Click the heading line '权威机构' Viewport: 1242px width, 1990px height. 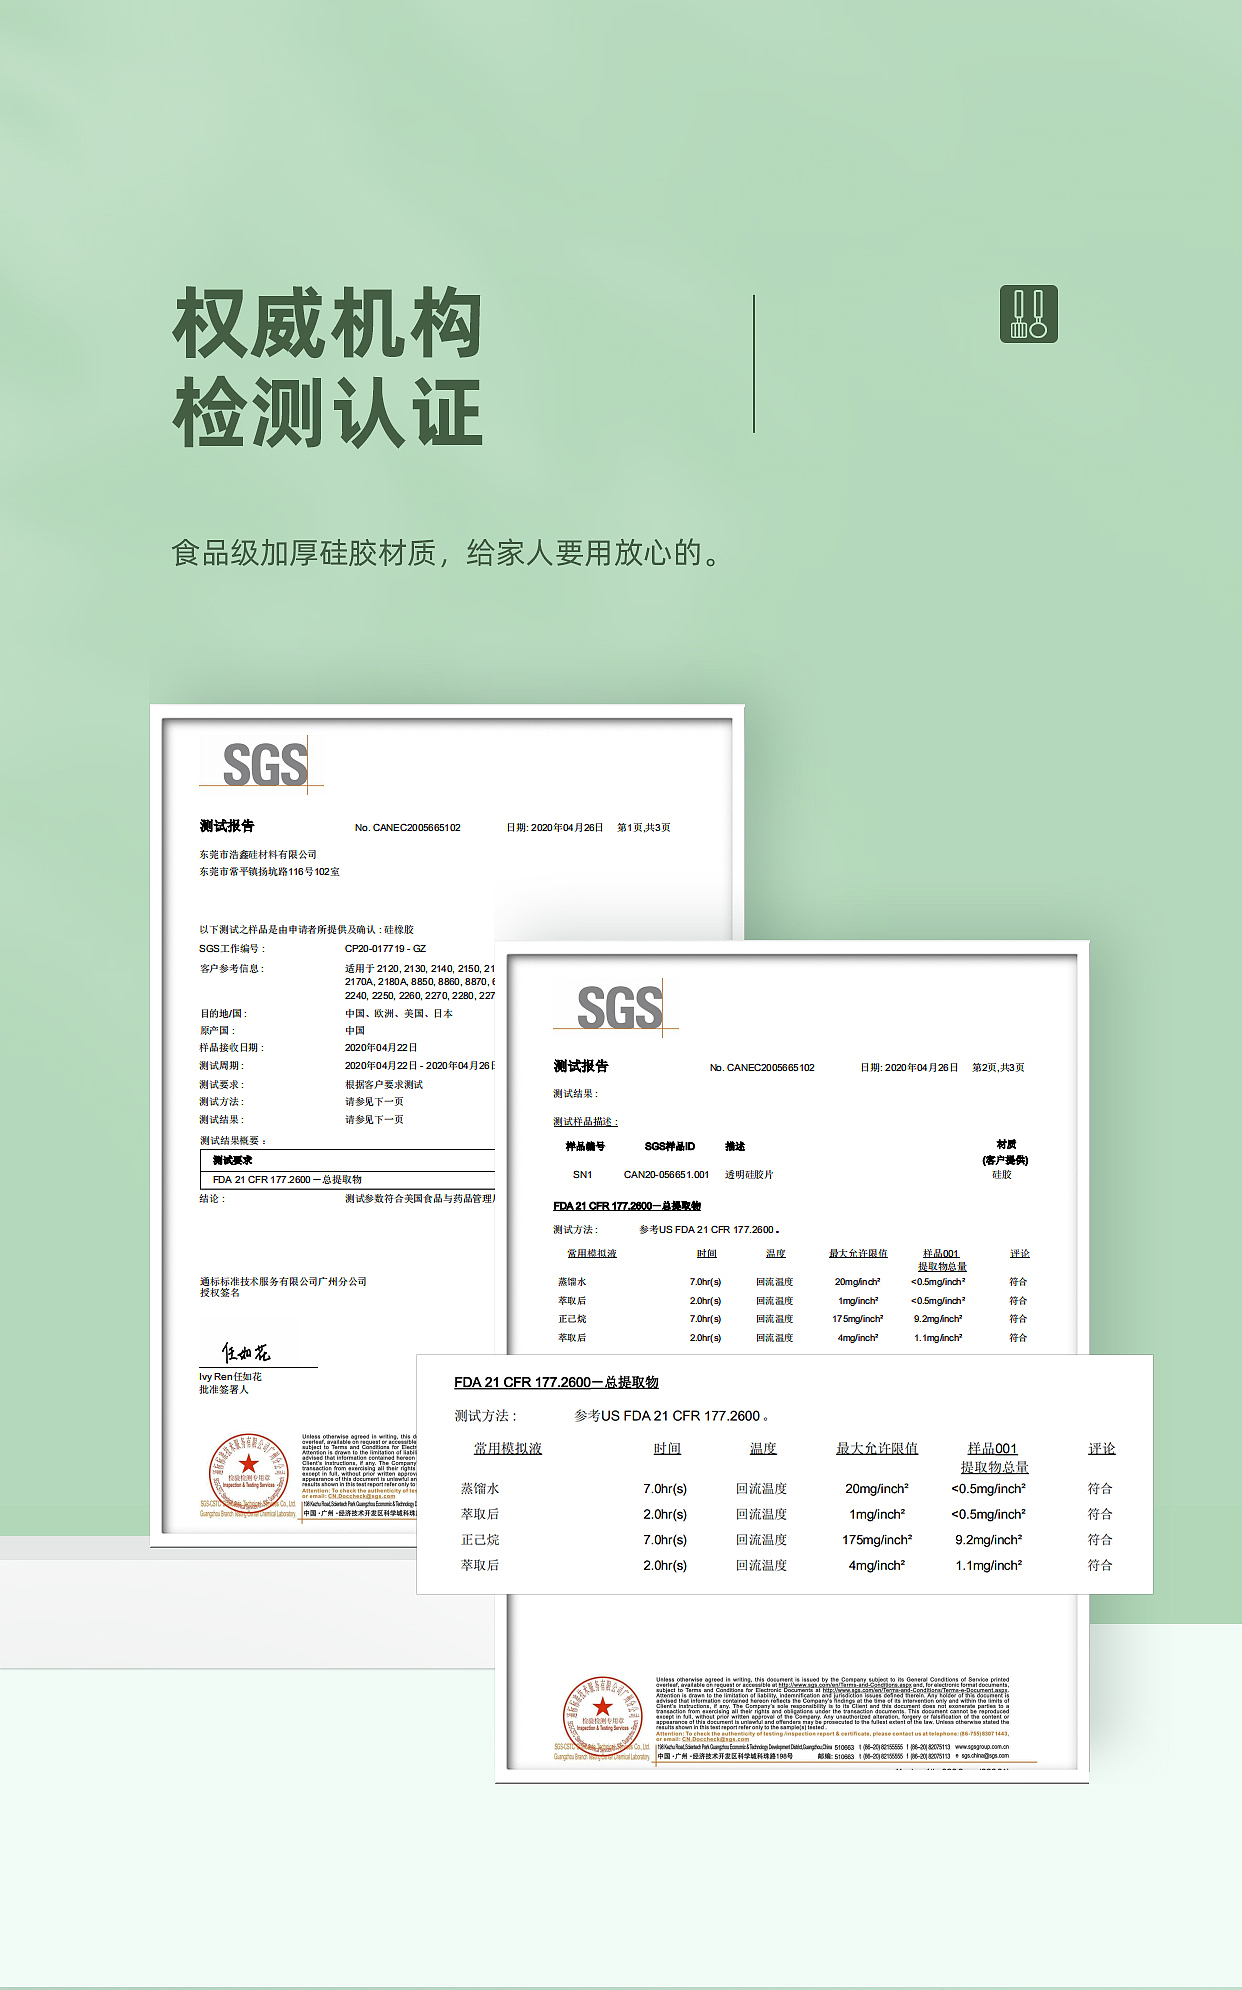tap(328, 323)
